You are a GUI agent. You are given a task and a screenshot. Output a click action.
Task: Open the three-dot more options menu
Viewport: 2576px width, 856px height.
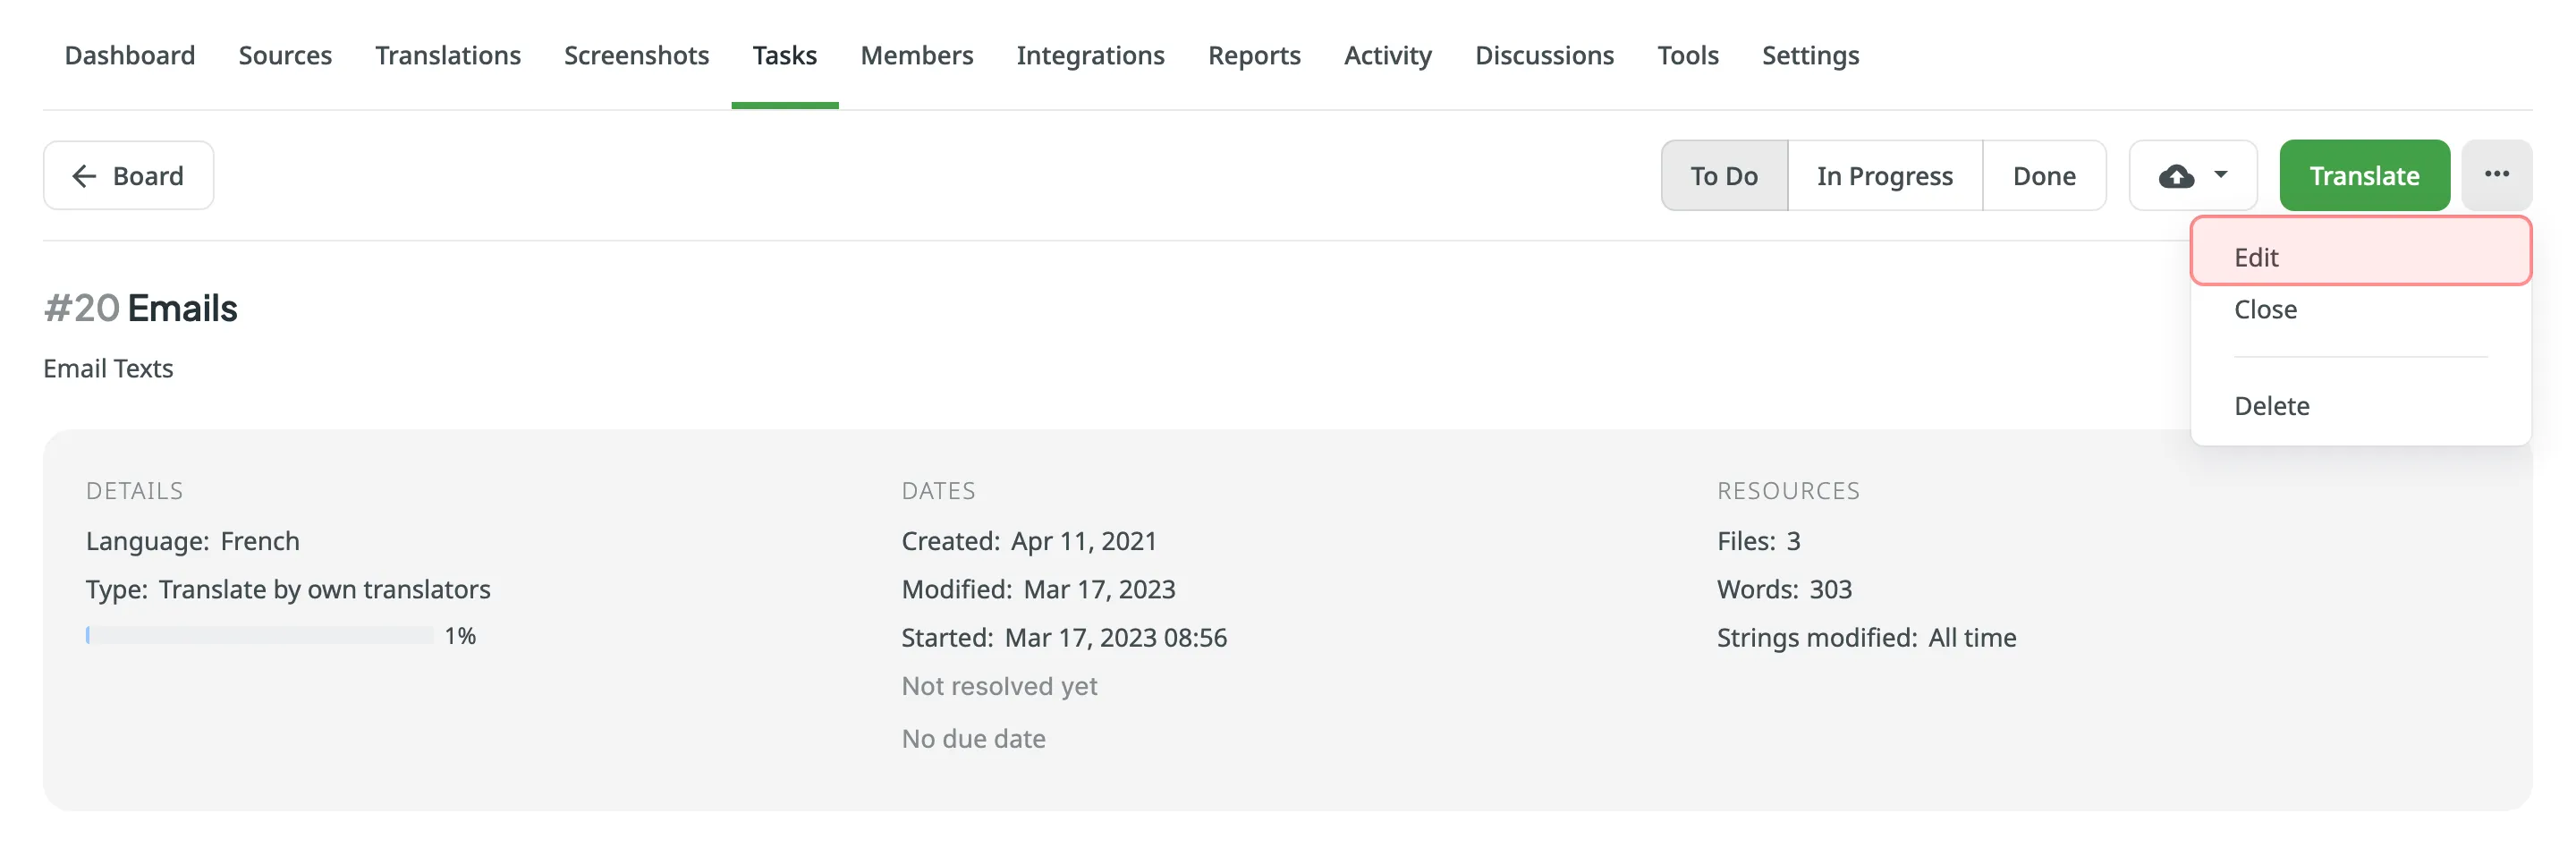(x=2496, y=175)
